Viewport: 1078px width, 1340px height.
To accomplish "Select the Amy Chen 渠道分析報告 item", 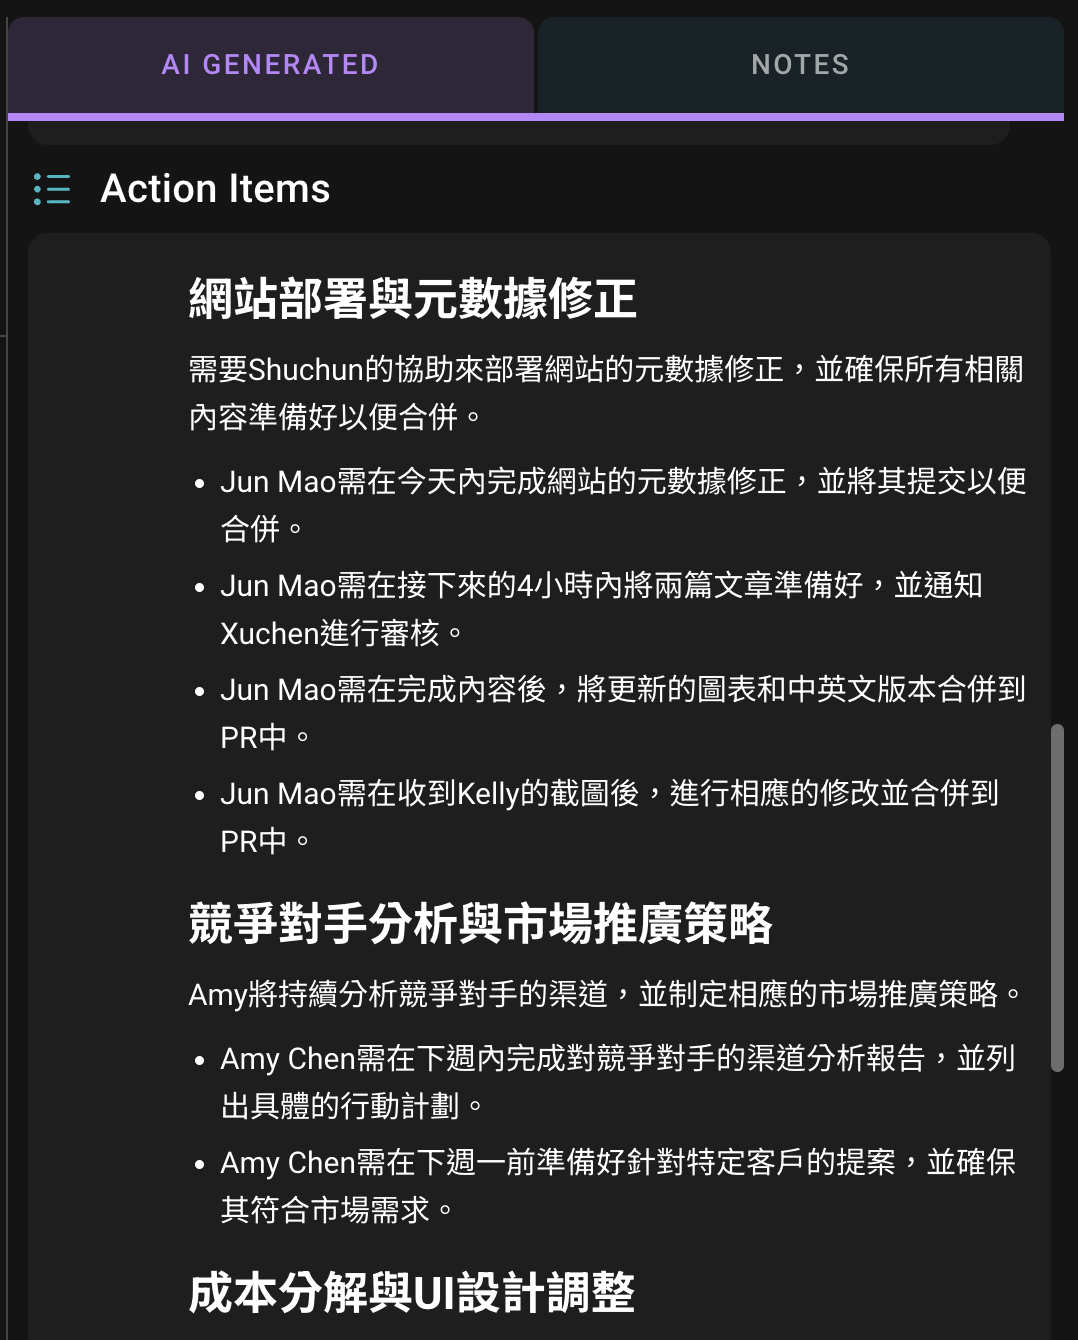I will [x=617, y=1082].
